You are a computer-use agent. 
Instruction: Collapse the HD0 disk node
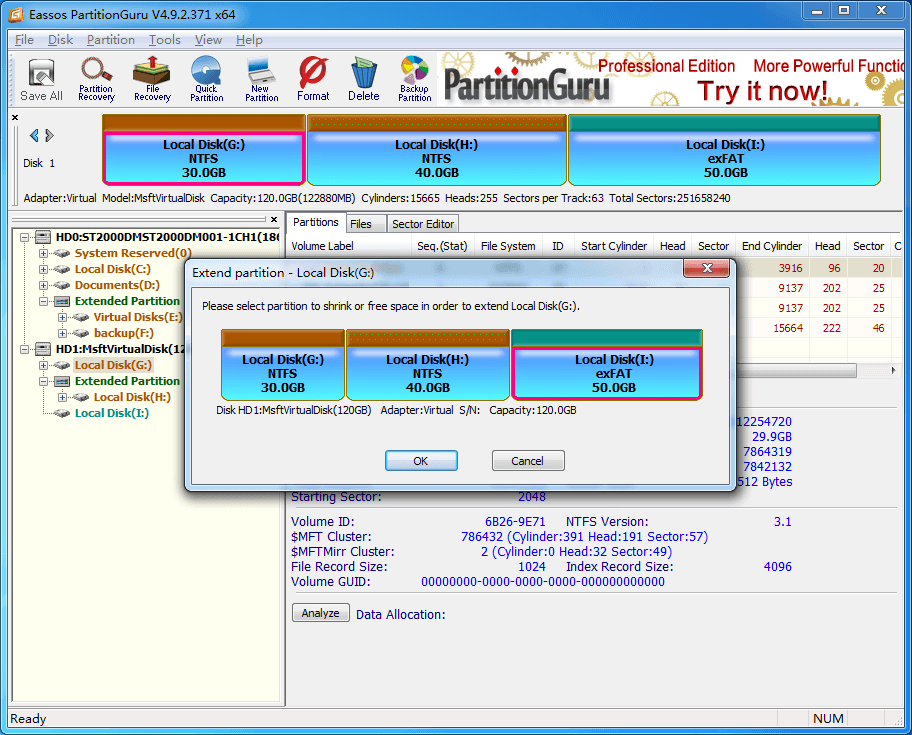tap(24, 237)
